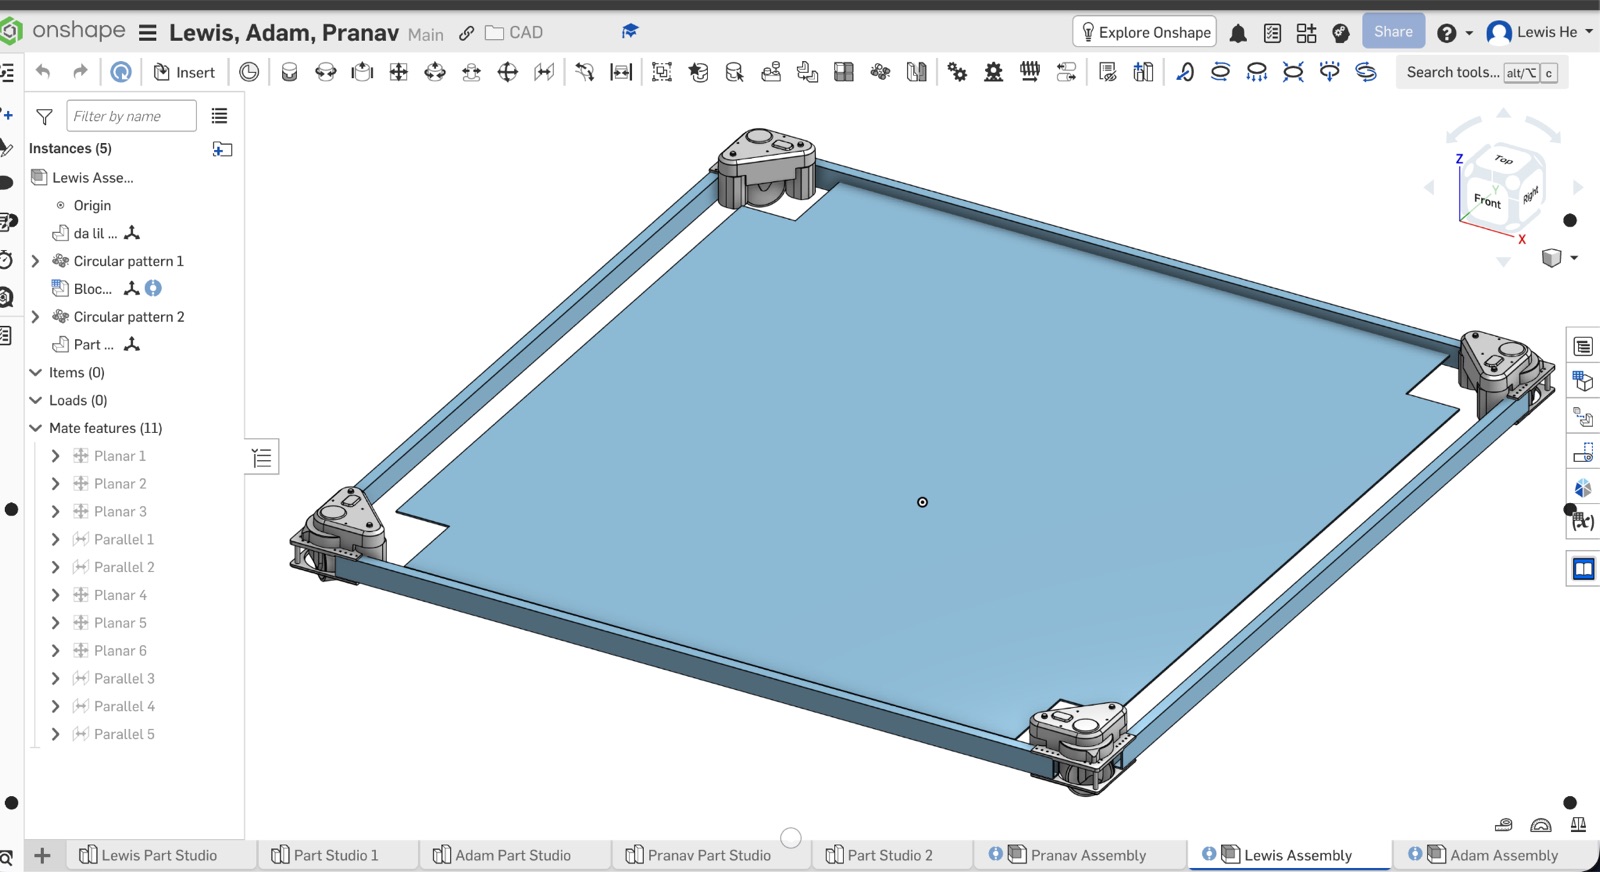Image resolution: width=1600 pixels, height=872 pixels.
Task: Open the Onshape hamburger menu
Action: click(148, 33)
